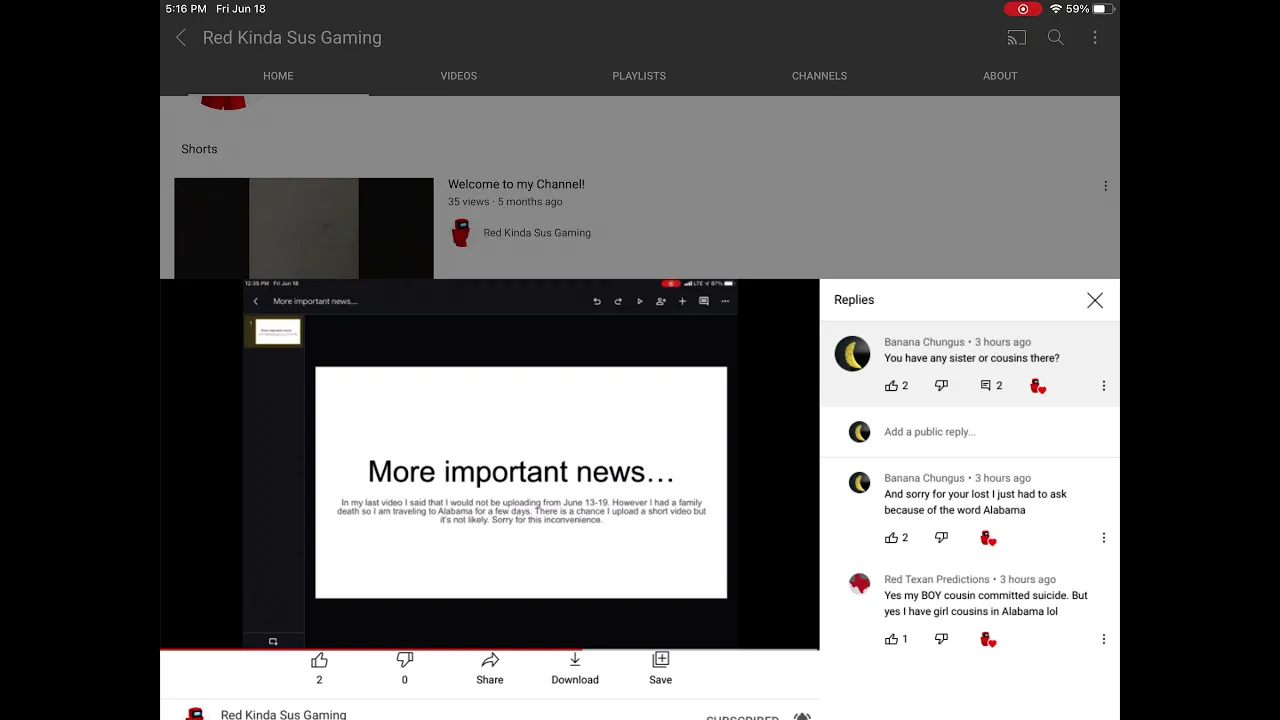Close the Replies panel
This screenshot has height=720, width=1280.
[1095, 300]
